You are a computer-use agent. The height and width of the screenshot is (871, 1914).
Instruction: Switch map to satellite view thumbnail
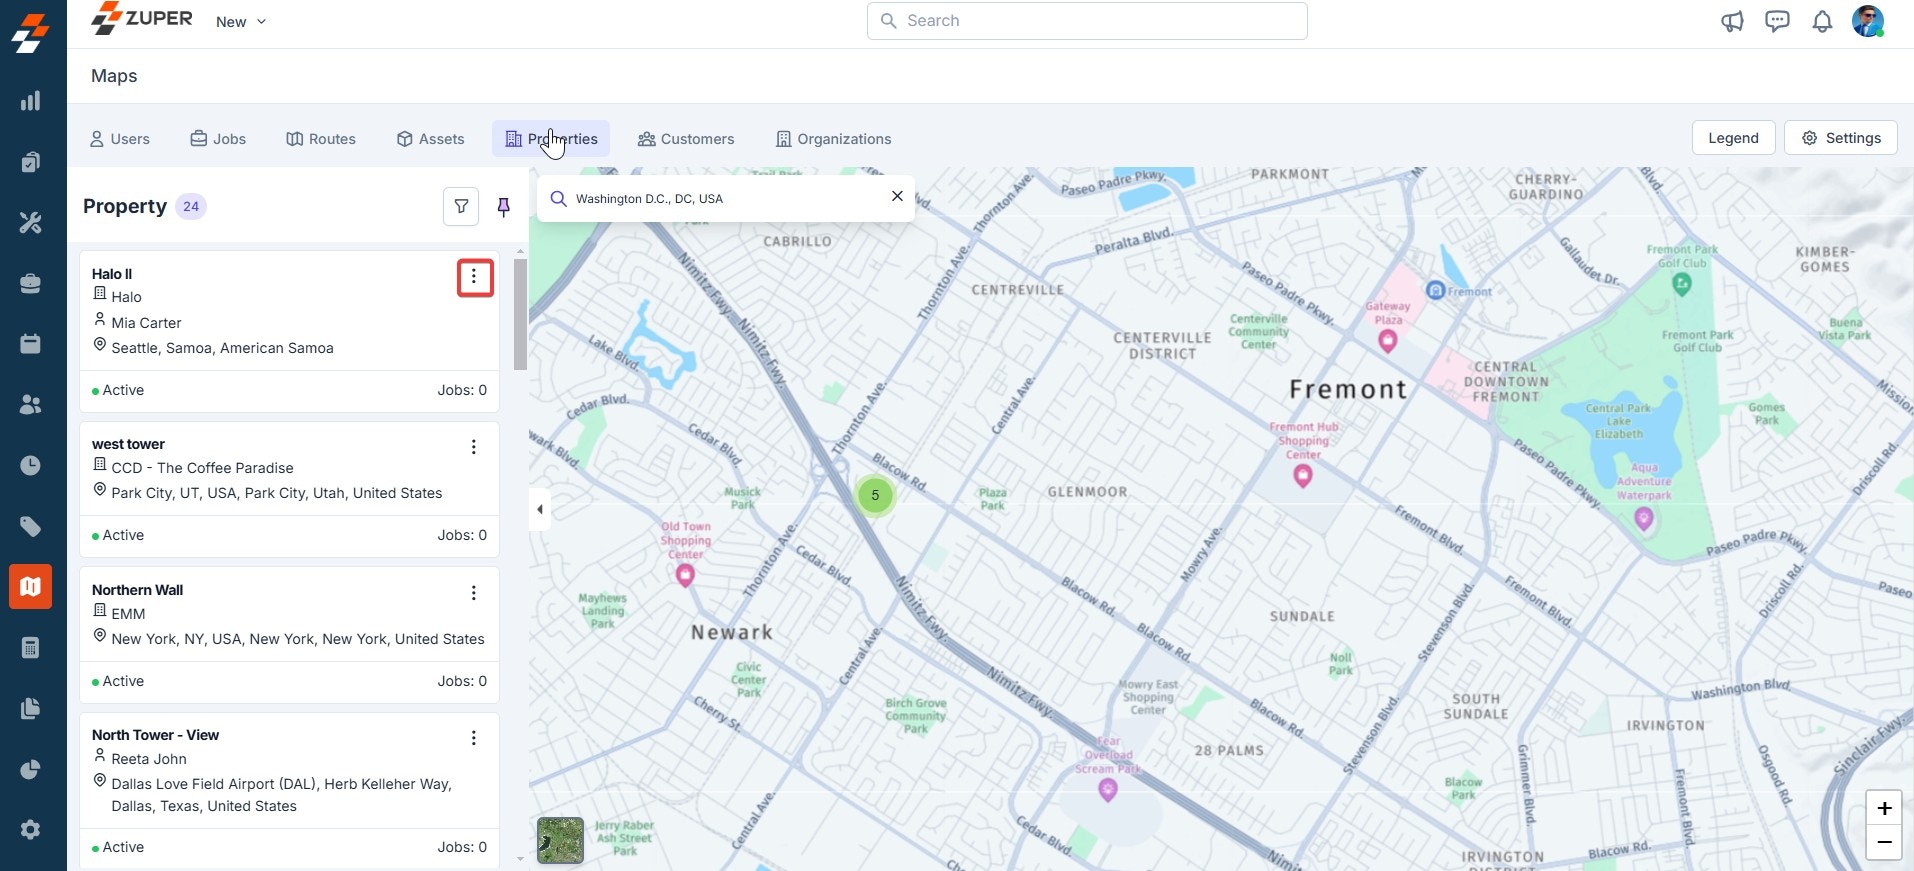coord(560,840)
